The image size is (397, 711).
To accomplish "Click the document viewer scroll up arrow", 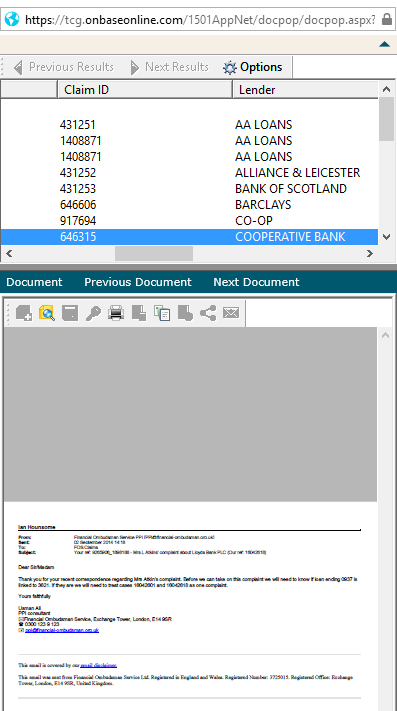I will (x=385, y=336).
